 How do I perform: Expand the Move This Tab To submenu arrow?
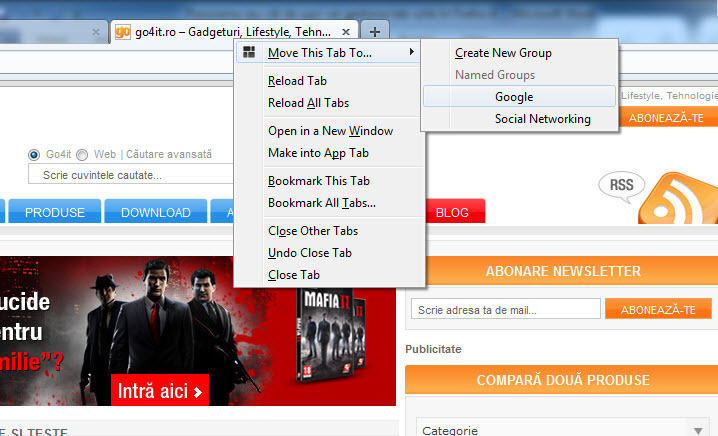(x=412, y=52)
